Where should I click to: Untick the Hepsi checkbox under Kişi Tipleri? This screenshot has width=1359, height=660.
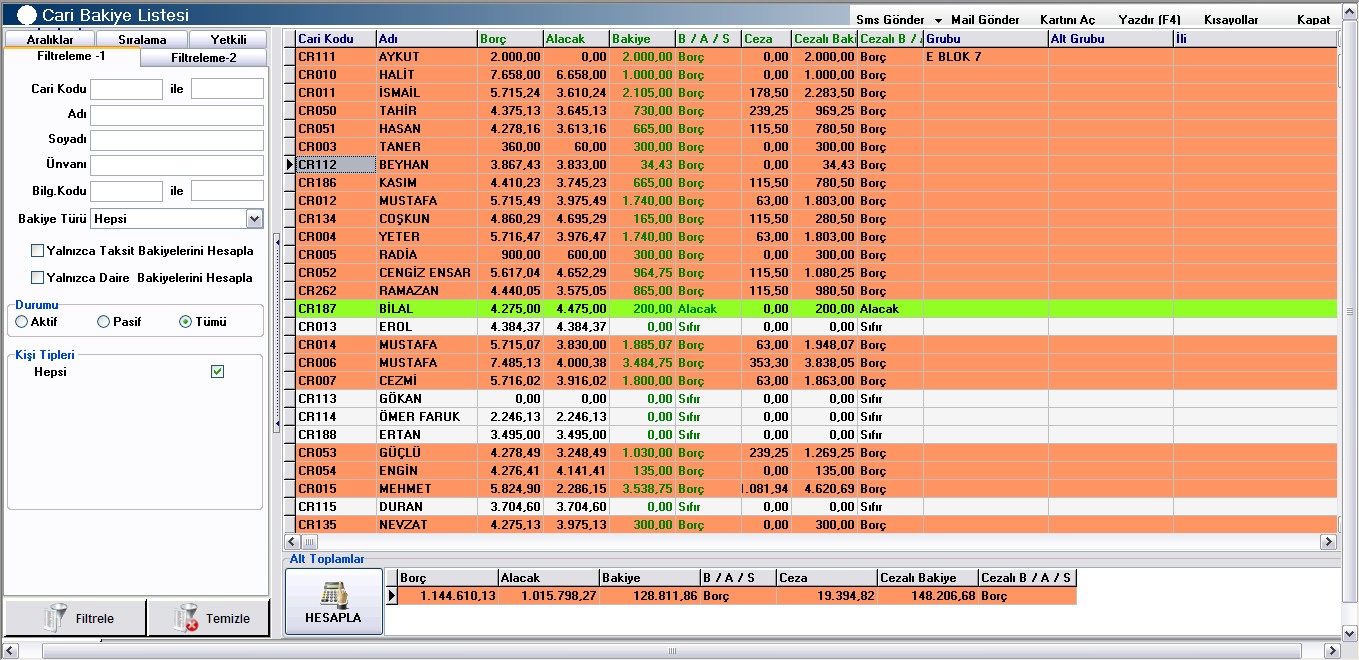point(218,372)
